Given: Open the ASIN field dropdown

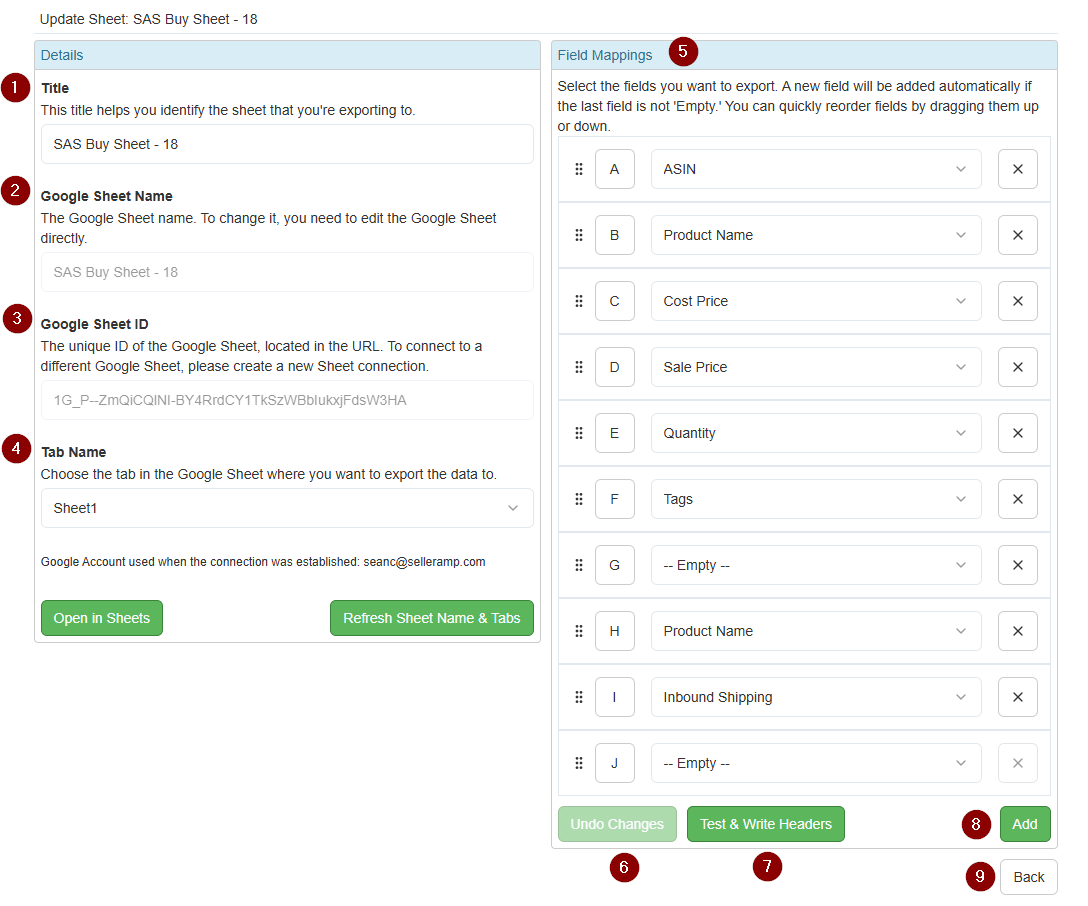Looking at the screenshot, I should [x=816, y=169].
